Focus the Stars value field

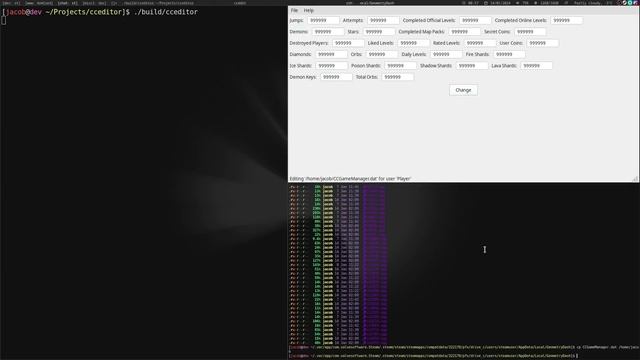tap(379, 32)
